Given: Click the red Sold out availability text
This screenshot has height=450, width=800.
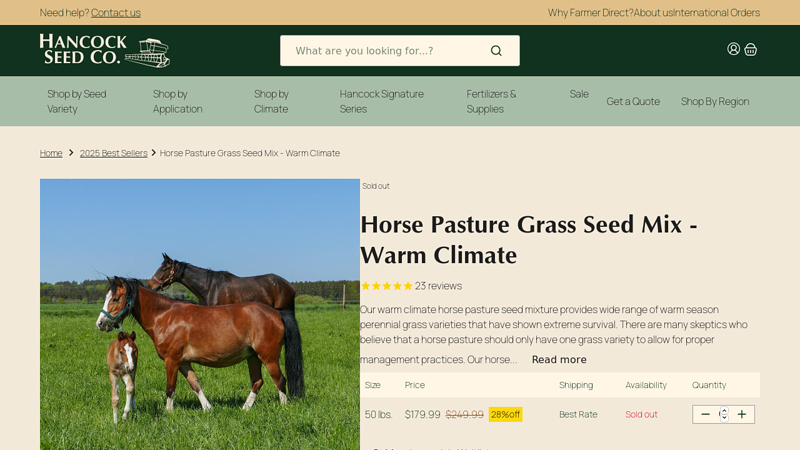Looking at the screenshot, I should (x=641, y=414).
